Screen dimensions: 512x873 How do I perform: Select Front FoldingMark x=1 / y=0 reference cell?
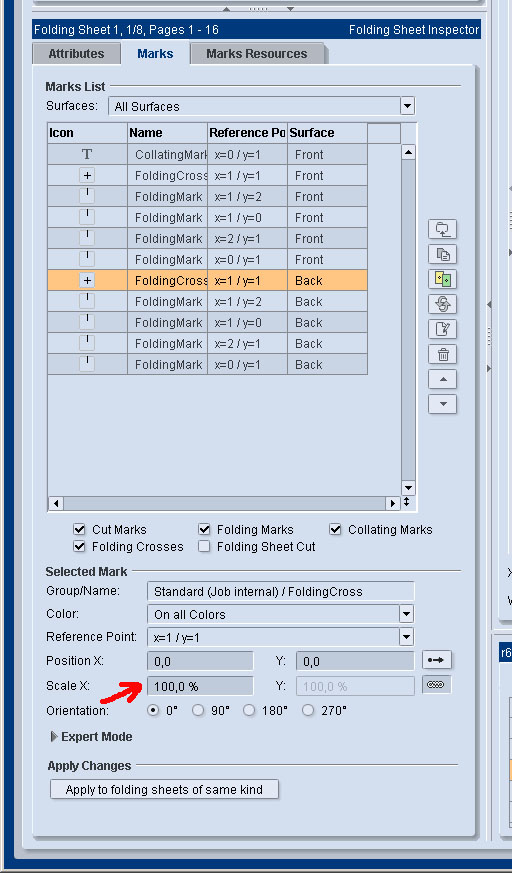248,218
